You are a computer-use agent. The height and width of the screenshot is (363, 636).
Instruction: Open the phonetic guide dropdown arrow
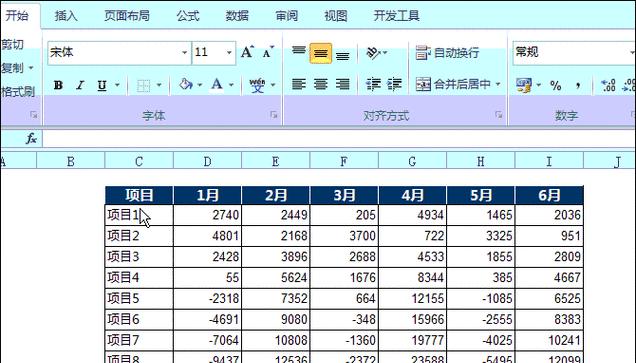273,85
